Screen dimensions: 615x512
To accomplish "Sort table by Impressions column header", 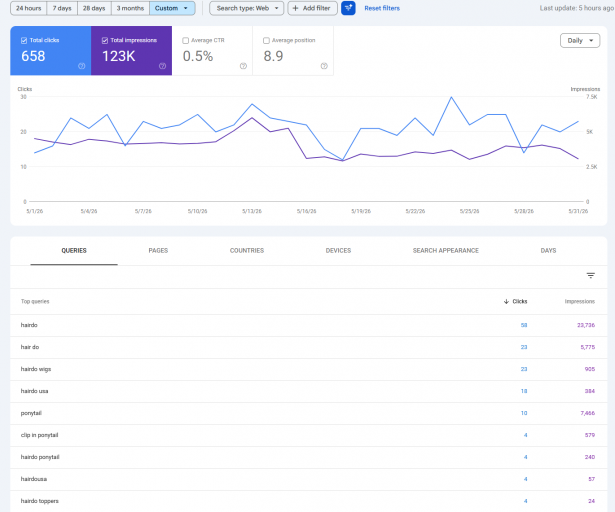I will pos(580,301).
